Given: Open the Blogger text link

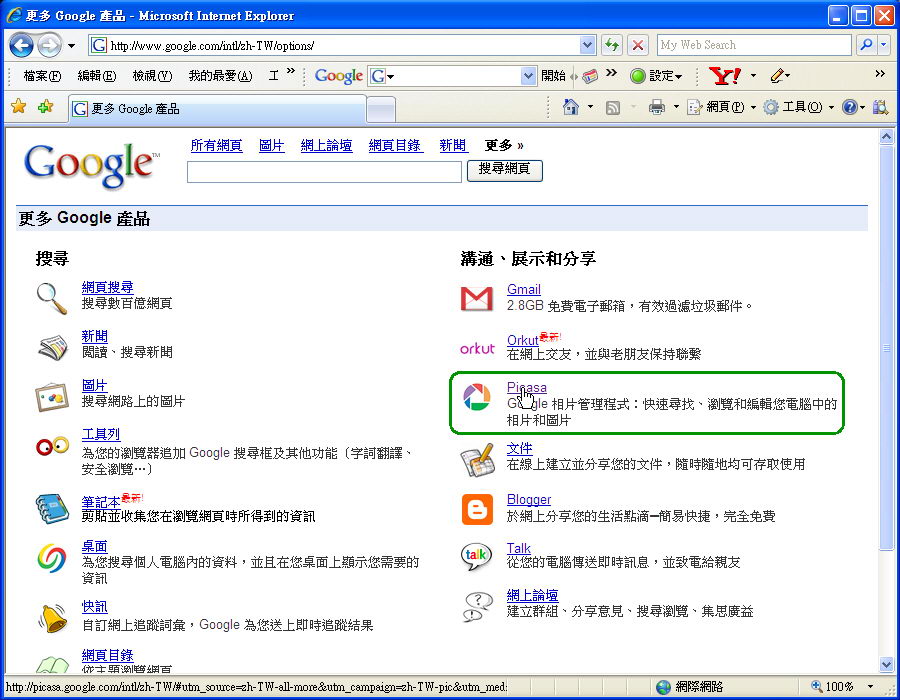Looking at the screenshot, I should click(529, 500).
